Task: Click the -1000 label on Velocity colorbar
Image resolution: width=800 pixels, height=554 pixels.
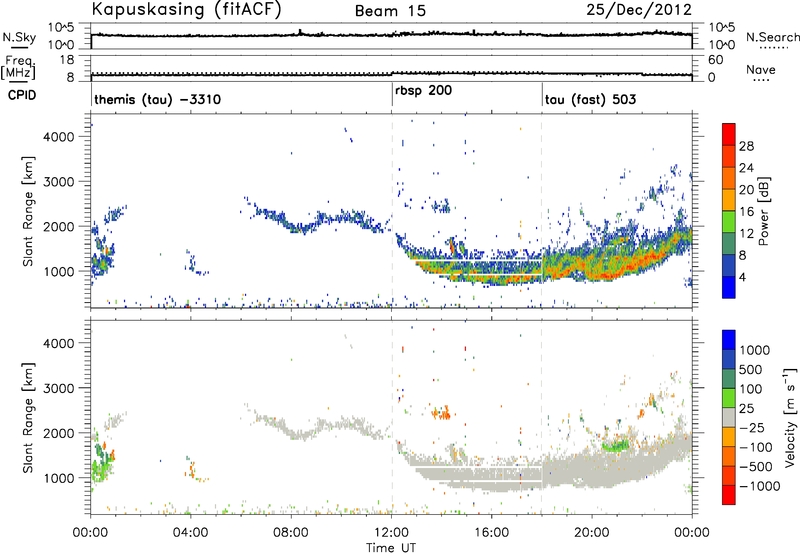Action: [760, 486]
